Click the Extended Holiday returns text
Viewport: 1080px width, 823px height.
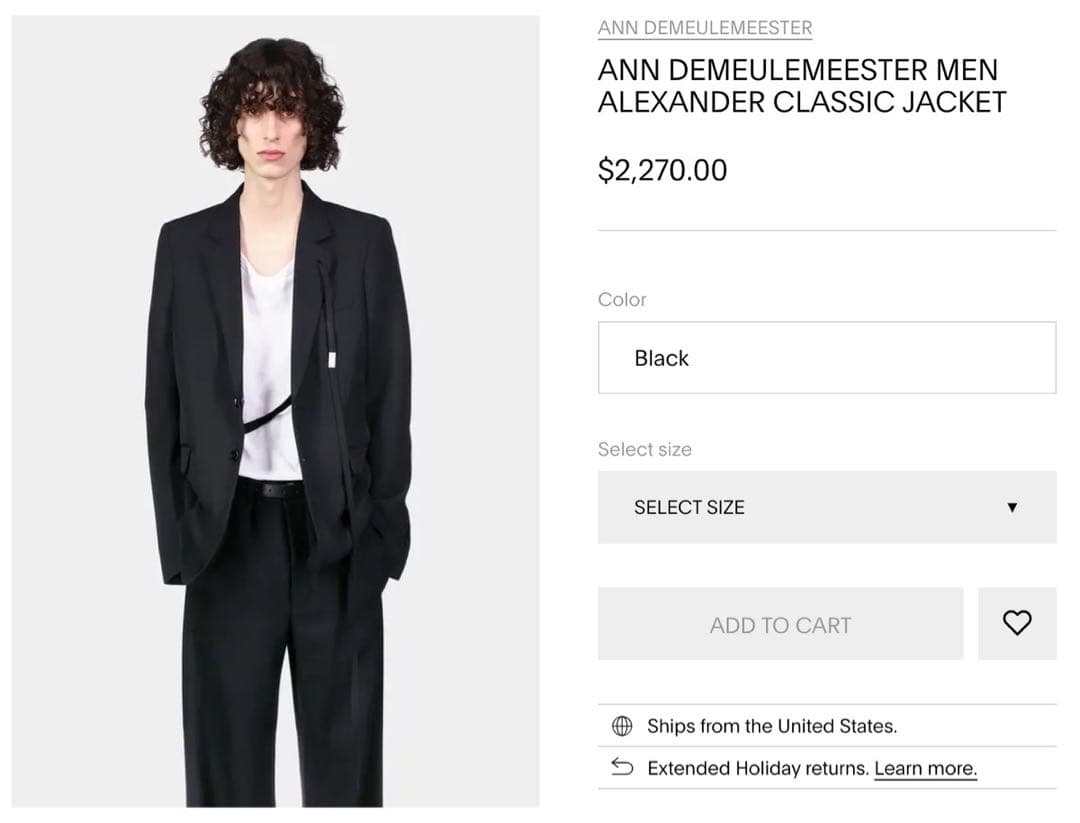758,768
